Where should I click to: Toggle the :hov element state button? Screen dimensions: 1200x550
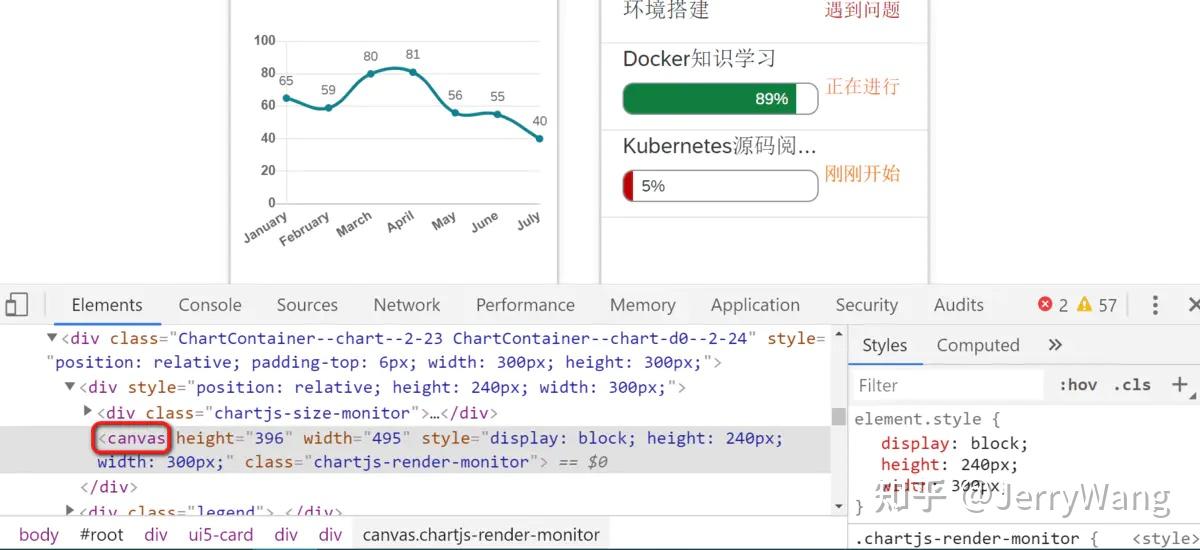1078,385
